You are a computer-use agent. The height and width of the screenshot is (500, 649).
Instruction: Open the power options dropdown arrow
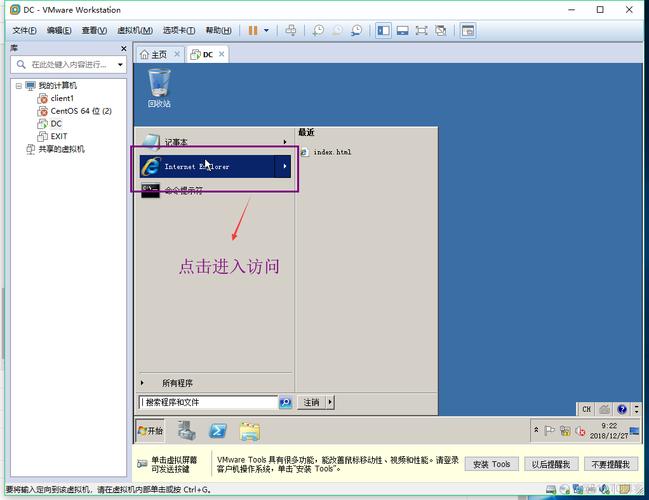click(x=267, y=31)
